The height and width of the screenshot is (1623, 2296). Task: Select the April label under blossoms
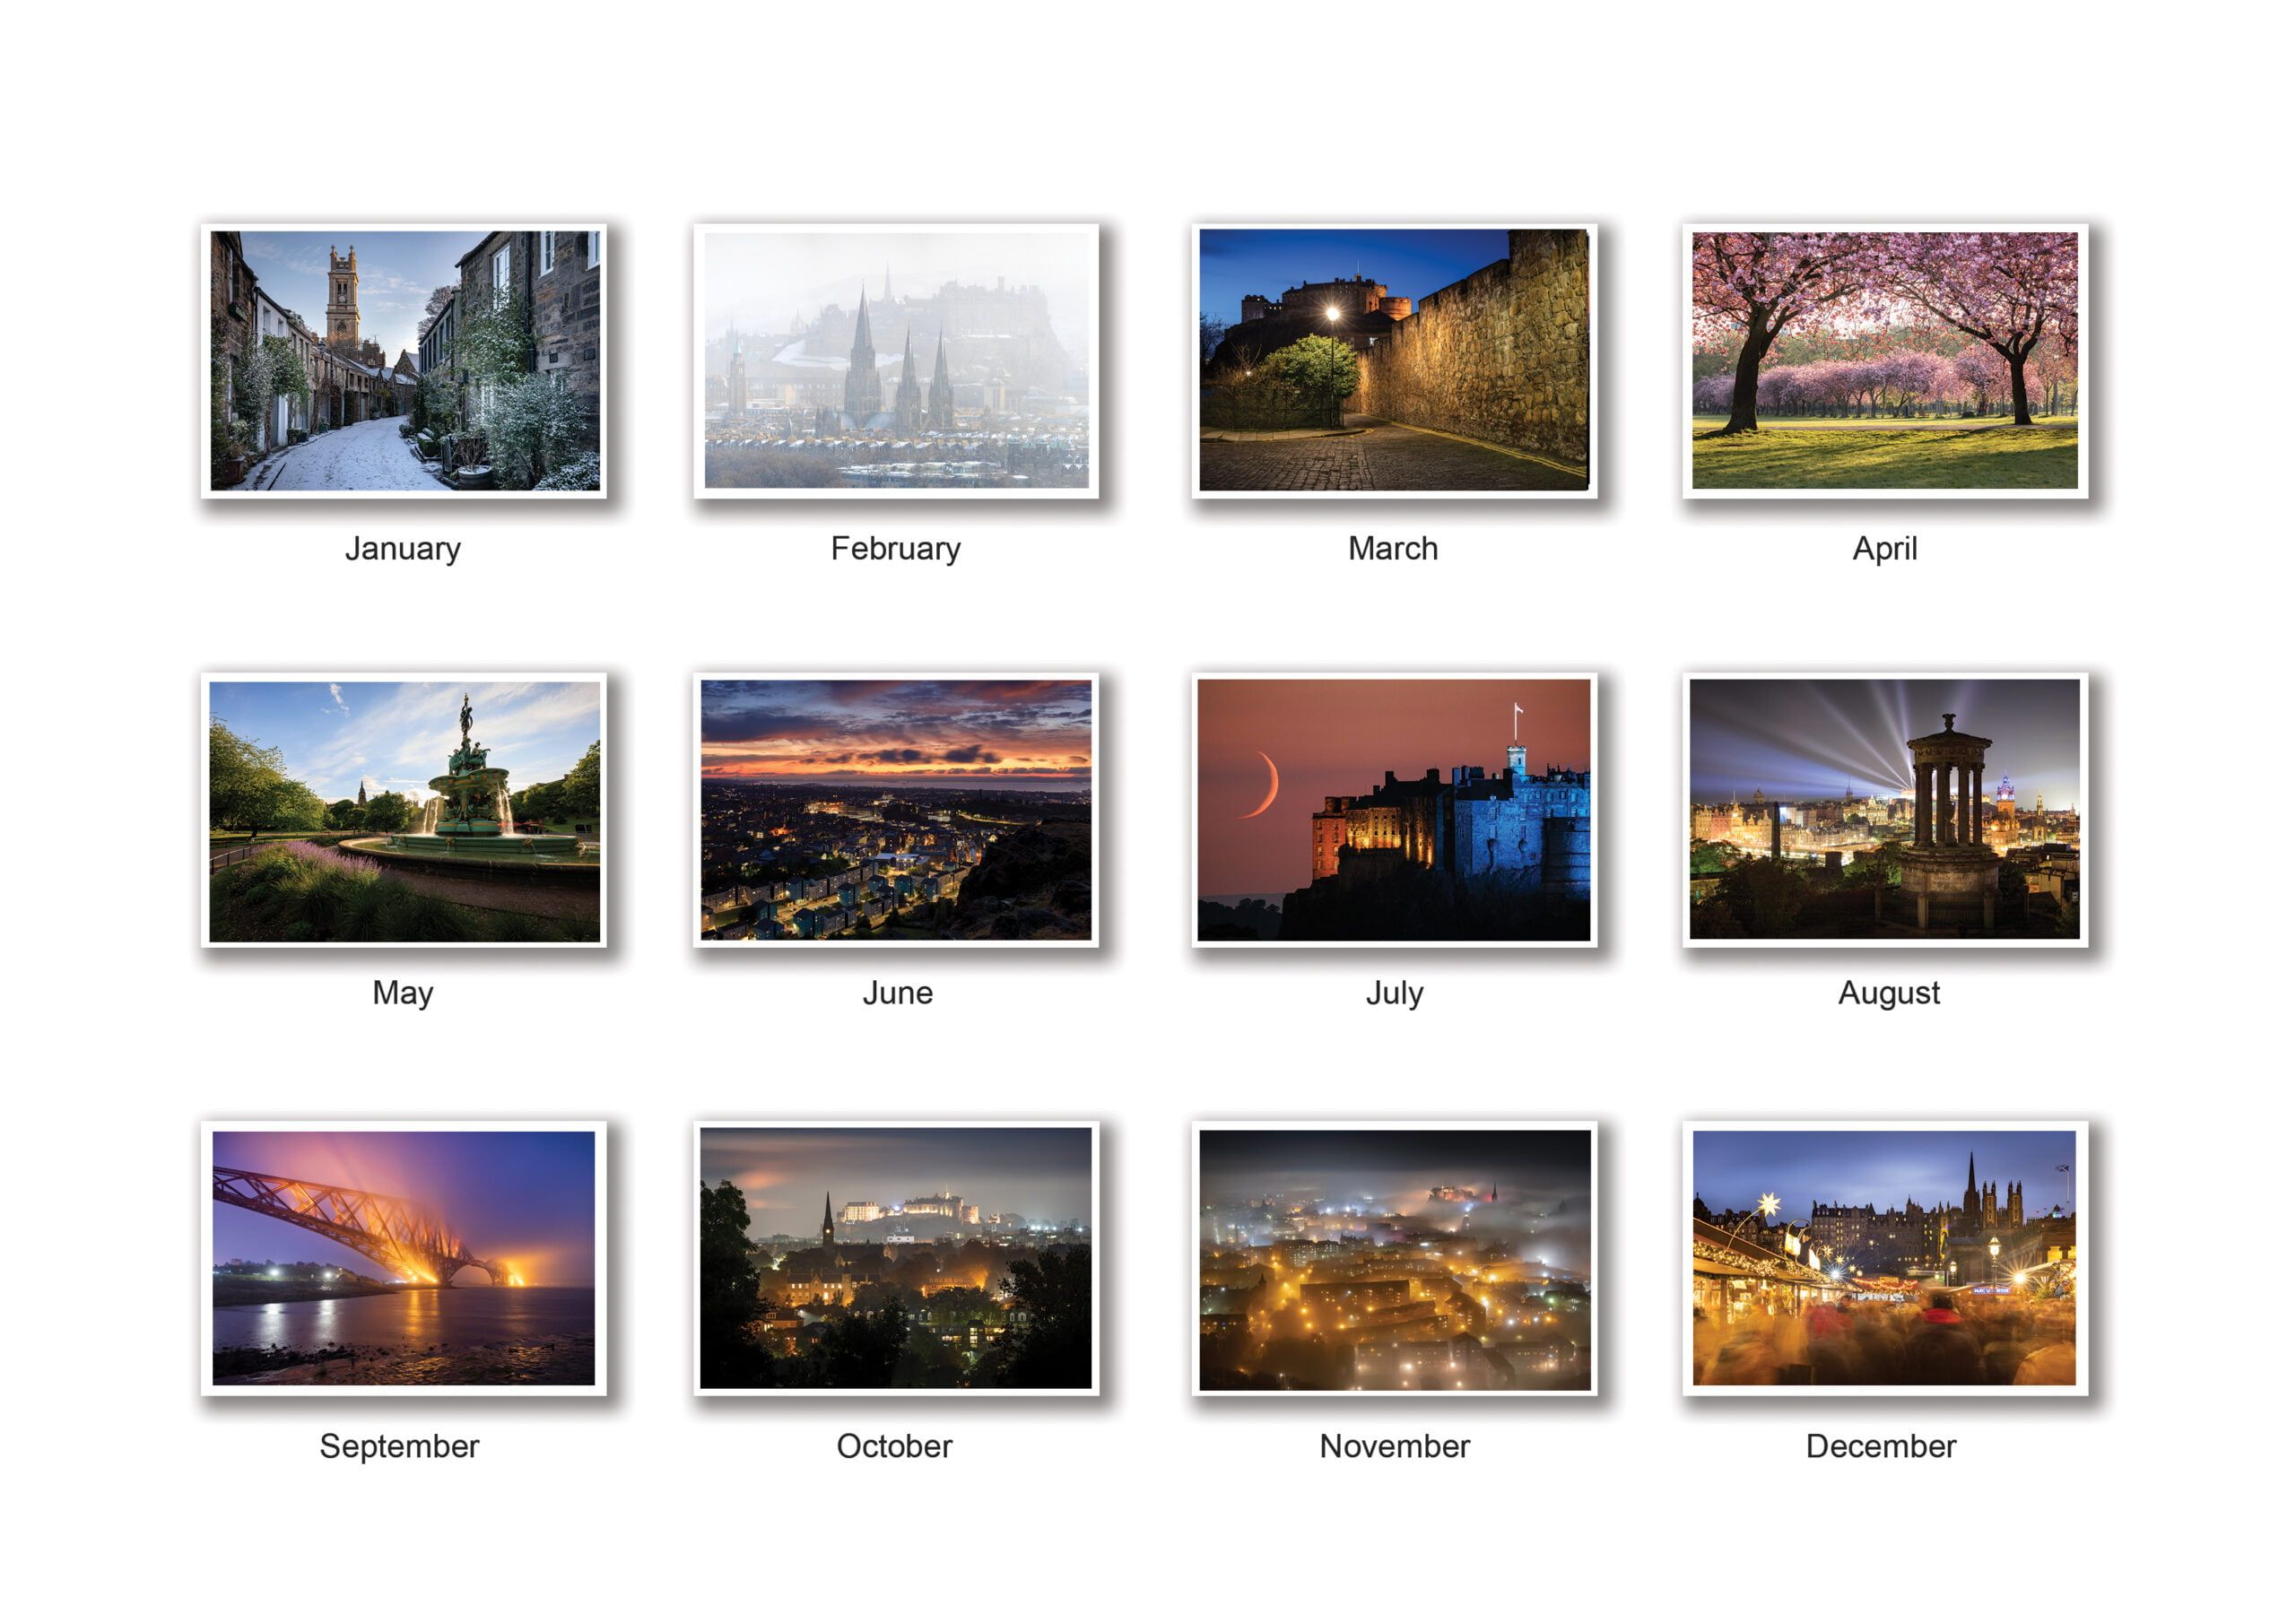click(1884, 549)
